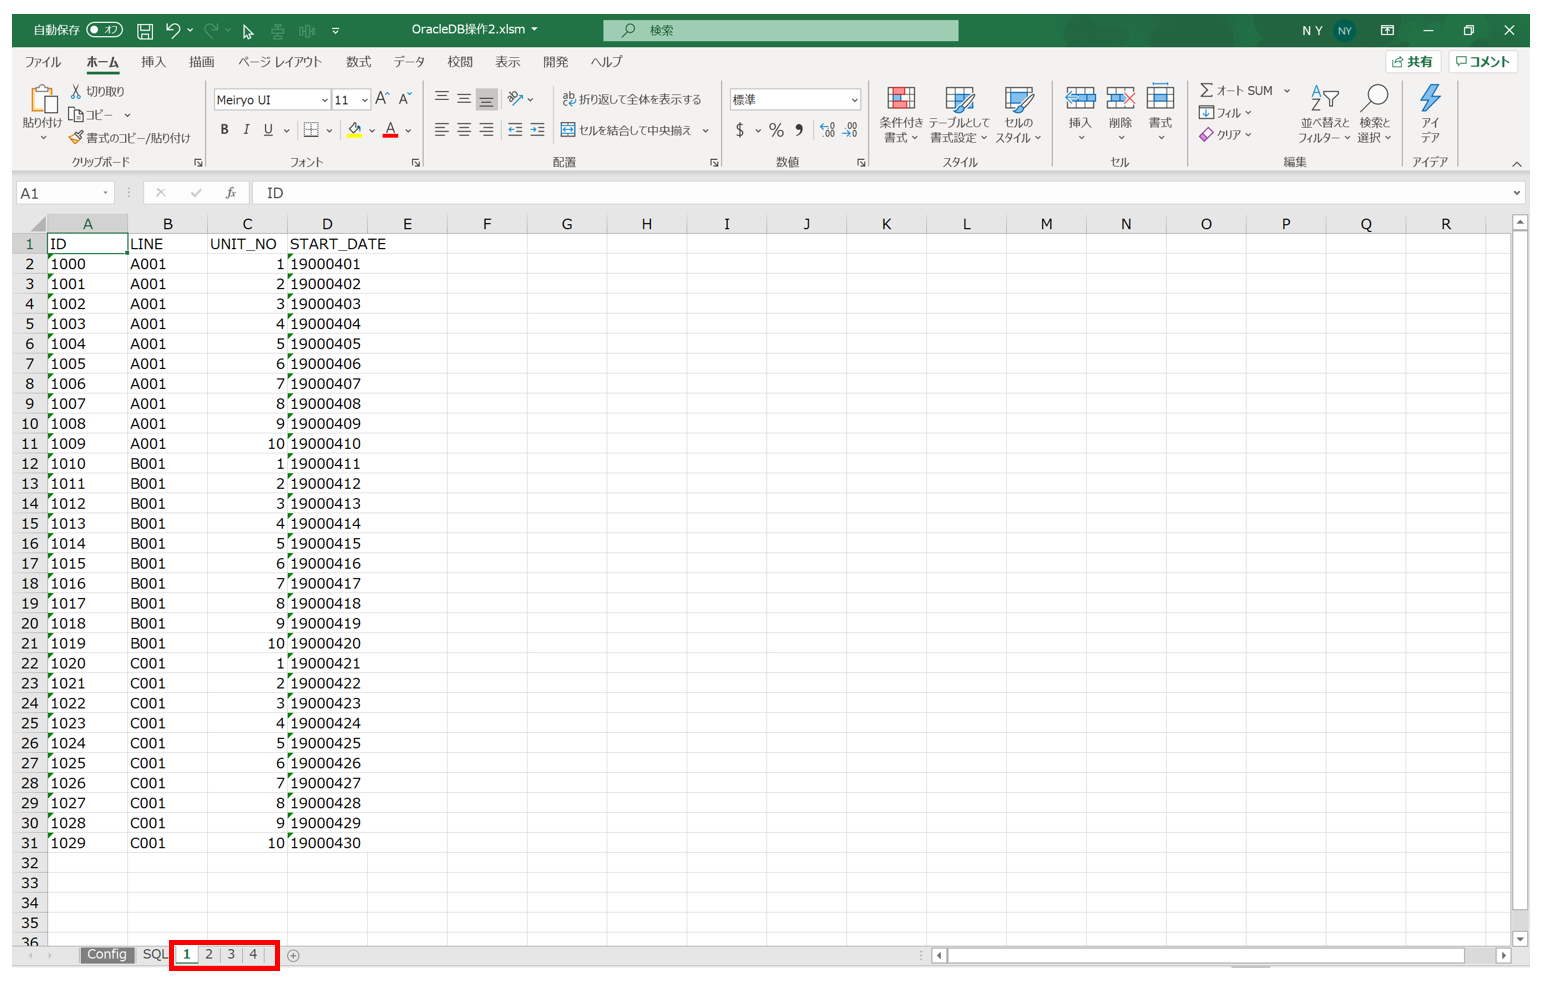Open Cell Styles gallery
This screenshot has width=1550, height=981.
tap(1018, 114)
